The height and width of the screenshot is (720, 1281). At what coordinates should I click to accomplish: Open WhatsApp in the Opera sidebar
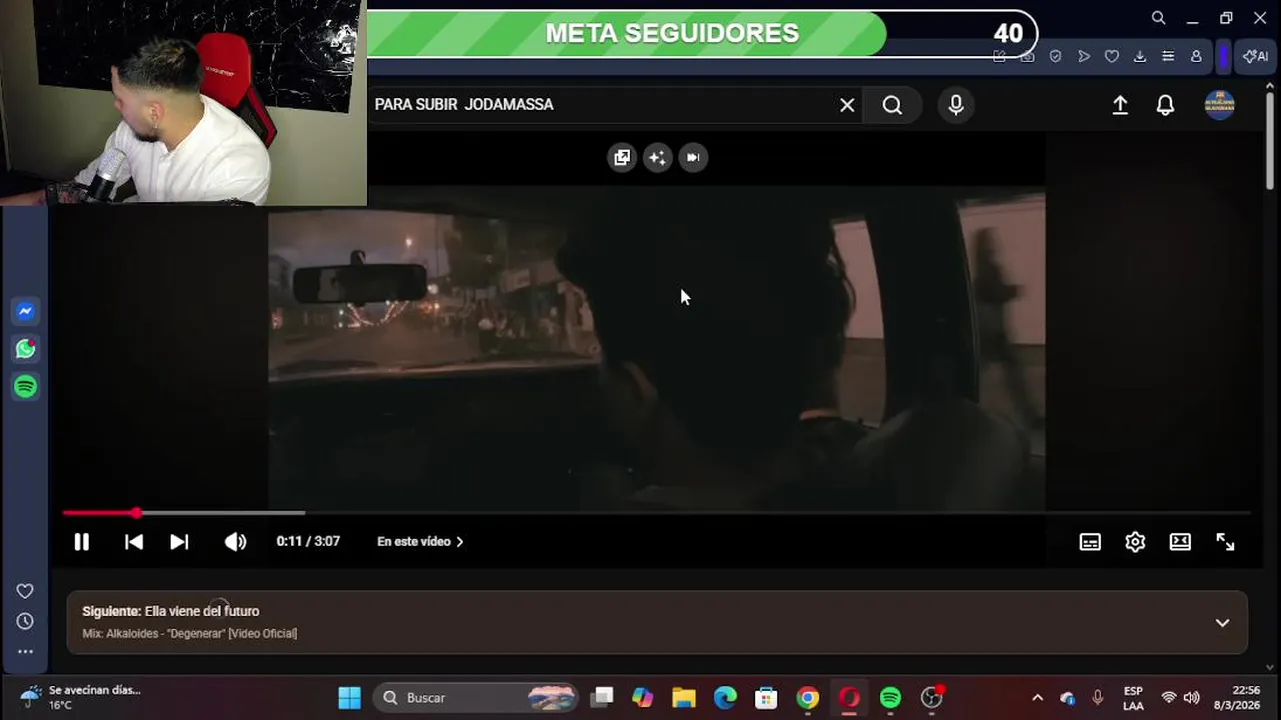pos(26,349)
